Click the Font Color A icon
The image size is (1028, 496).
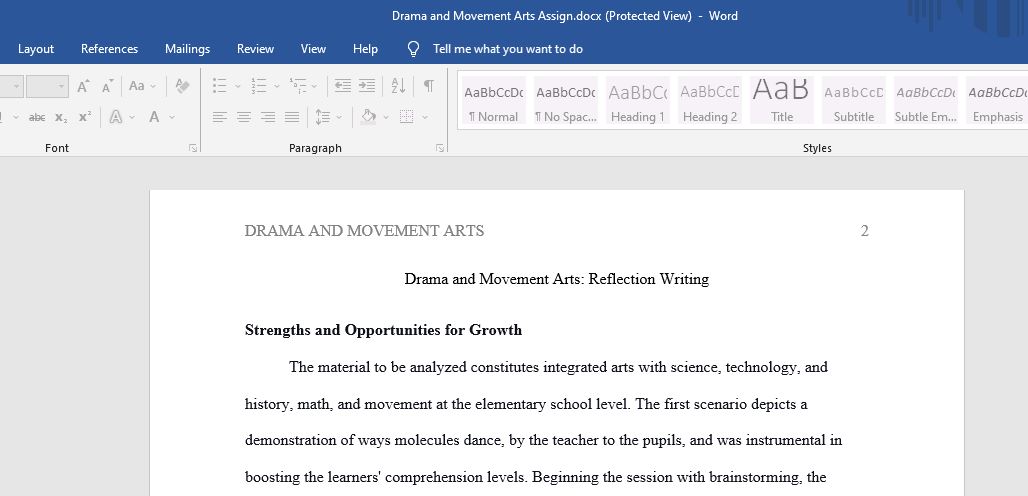[x=154, y=117]
